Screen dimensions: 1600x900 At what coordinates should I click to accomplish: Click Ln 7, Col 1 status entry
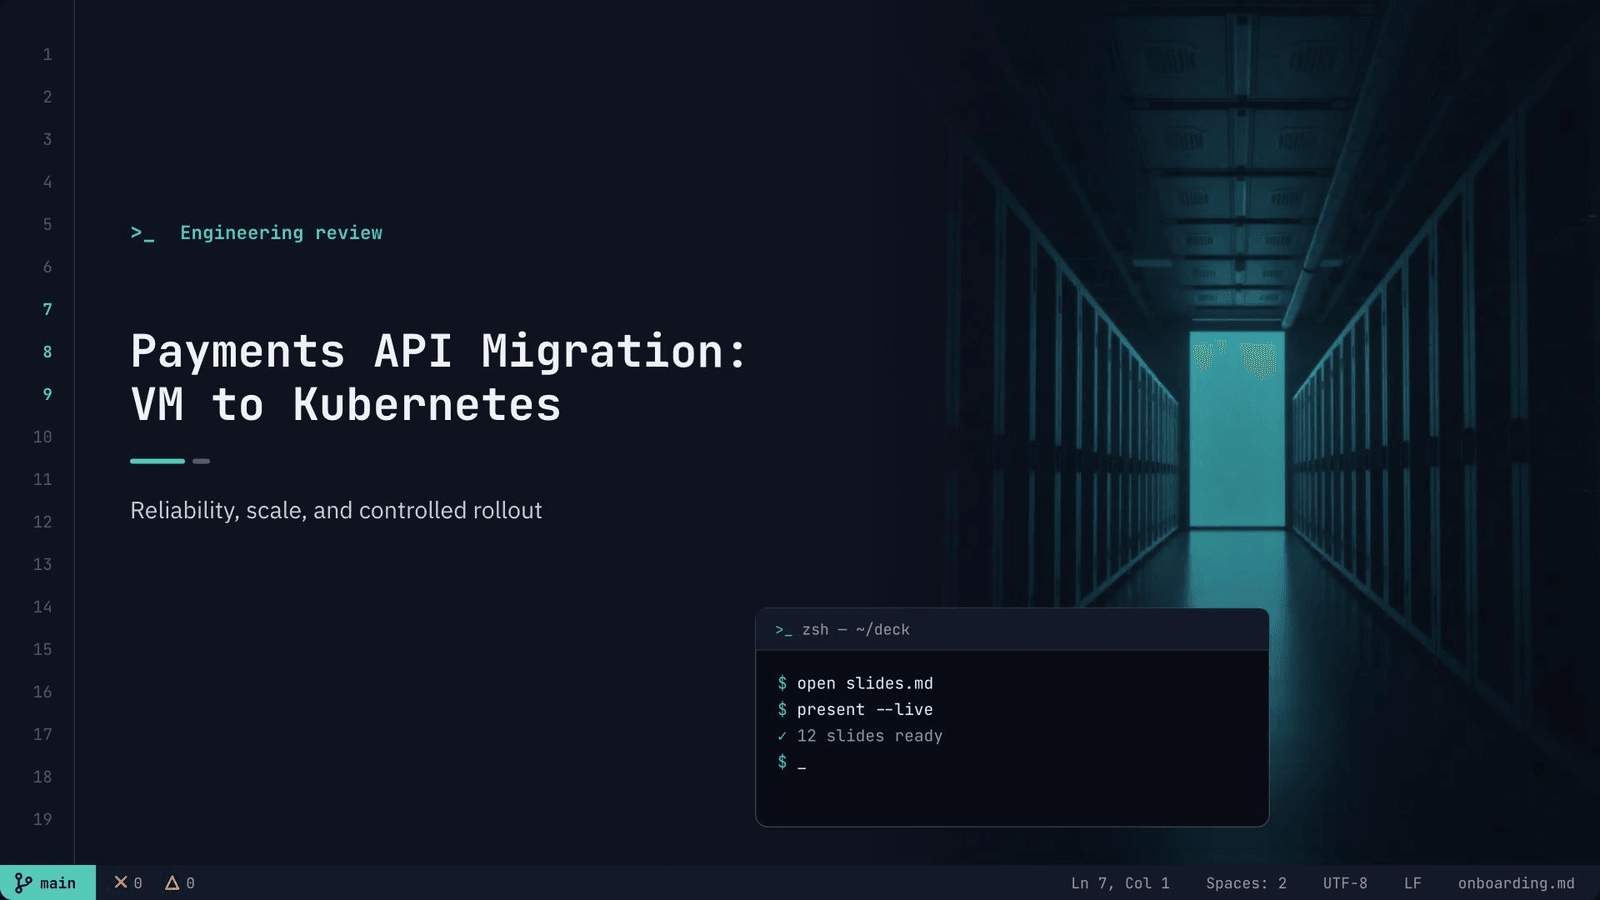coord(1120,883)
